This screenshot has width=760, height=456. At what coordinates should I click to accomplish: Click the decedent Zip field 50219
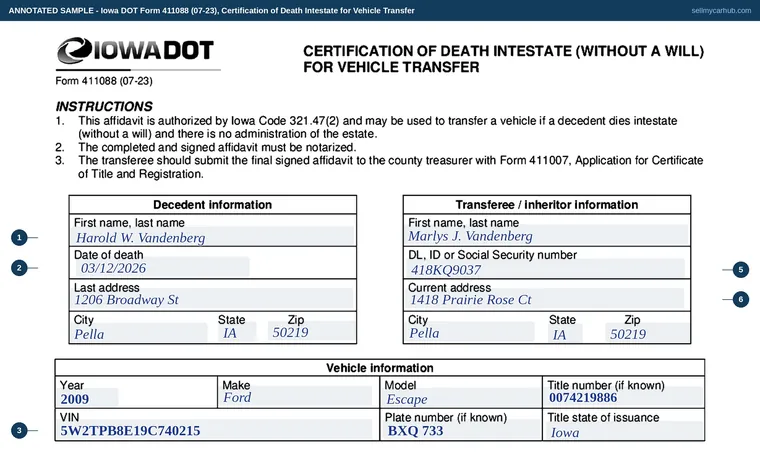pos(311,332)
